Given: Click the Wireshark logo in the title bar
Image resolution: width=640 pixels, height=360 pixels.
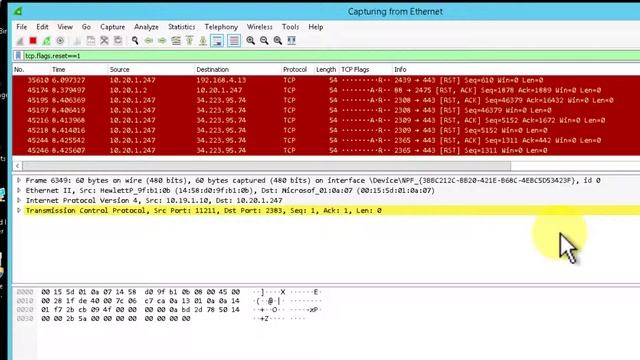Looking at the screenshot, I should (18, 11).
